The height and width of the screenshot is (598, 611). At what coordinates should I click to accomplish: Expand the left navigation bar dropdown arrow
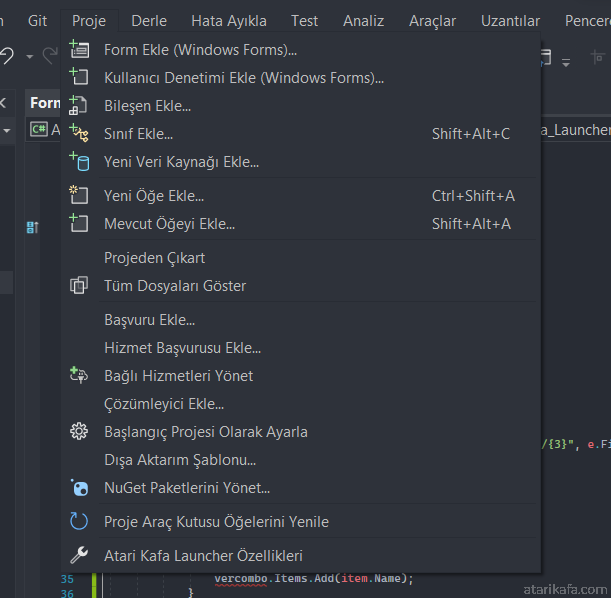pos(7,131)
